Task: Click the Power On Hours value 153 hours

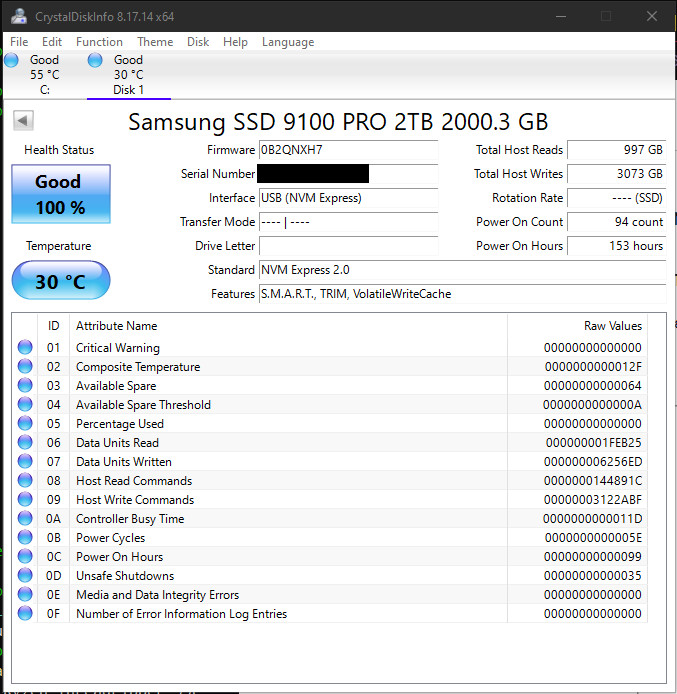Action: (616, 246)
